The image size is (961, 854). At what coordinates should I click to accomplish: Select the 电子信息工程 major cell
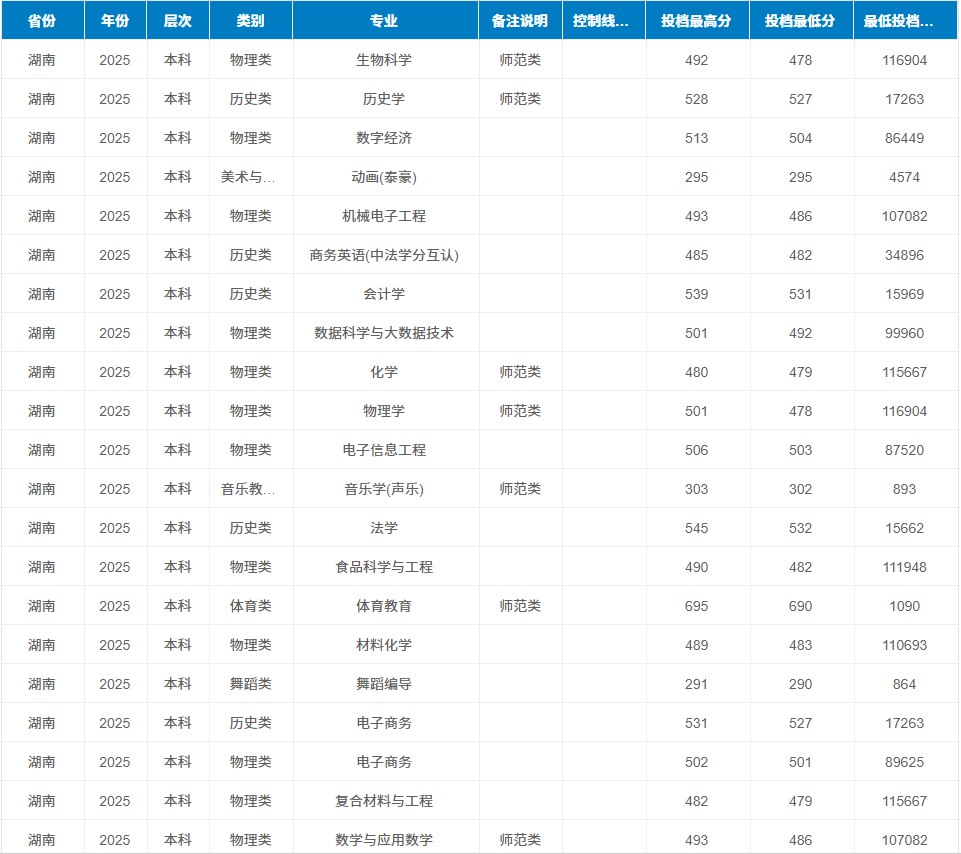click(384, 450)
